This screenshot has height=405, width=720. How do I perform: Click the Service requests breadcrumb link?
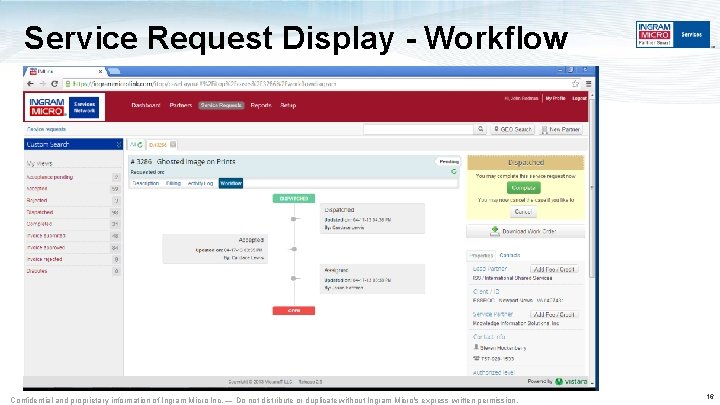coord(46,129)
